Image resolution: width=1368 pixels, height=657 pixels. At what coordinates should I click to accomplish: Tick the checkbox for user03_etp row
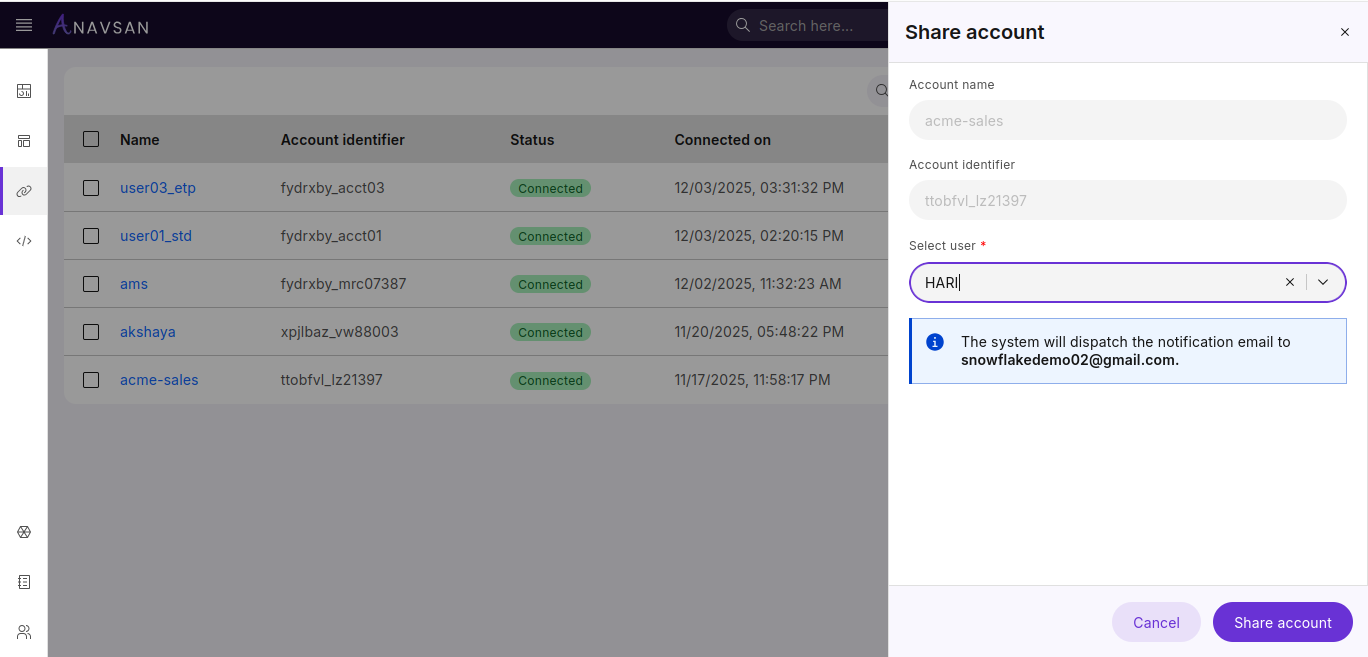click(91, 188)
